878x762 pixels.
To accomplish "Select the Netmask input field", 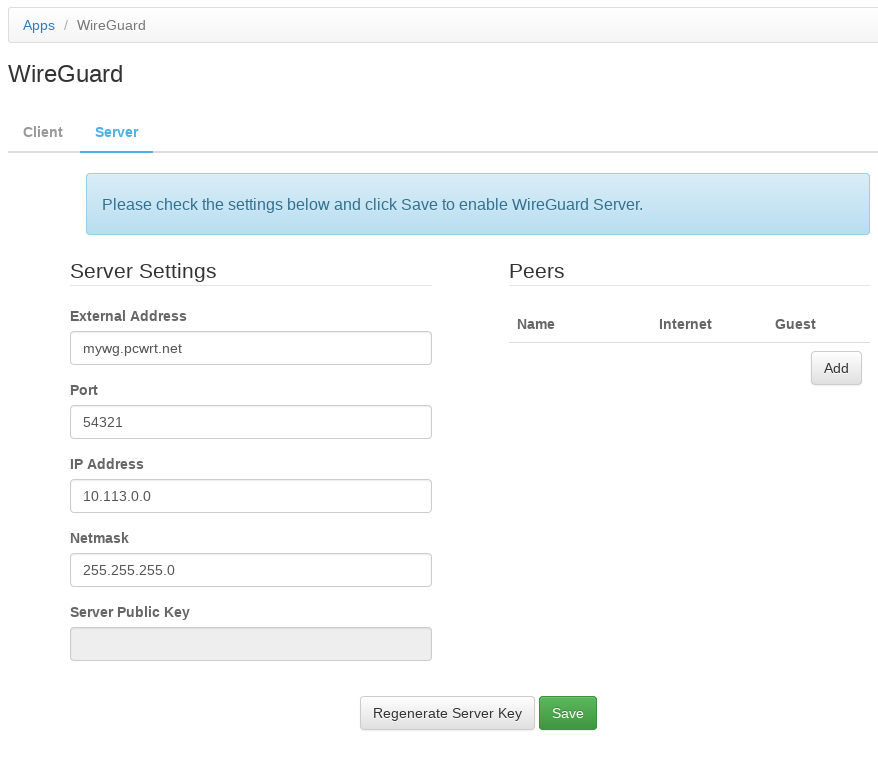I will tap(250, 570).
